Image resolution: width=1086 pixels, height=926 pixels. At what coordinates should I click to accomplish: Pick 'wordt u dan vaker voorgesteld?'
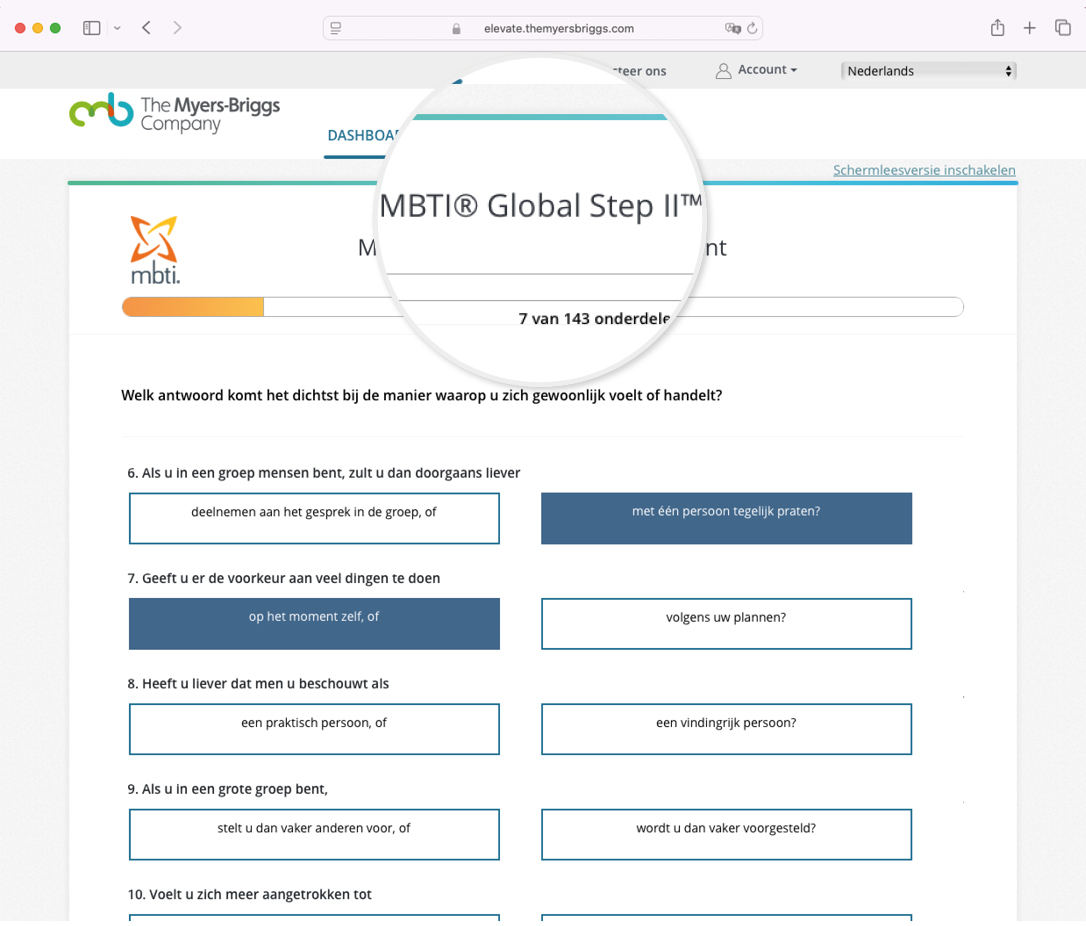pos(727,834)
